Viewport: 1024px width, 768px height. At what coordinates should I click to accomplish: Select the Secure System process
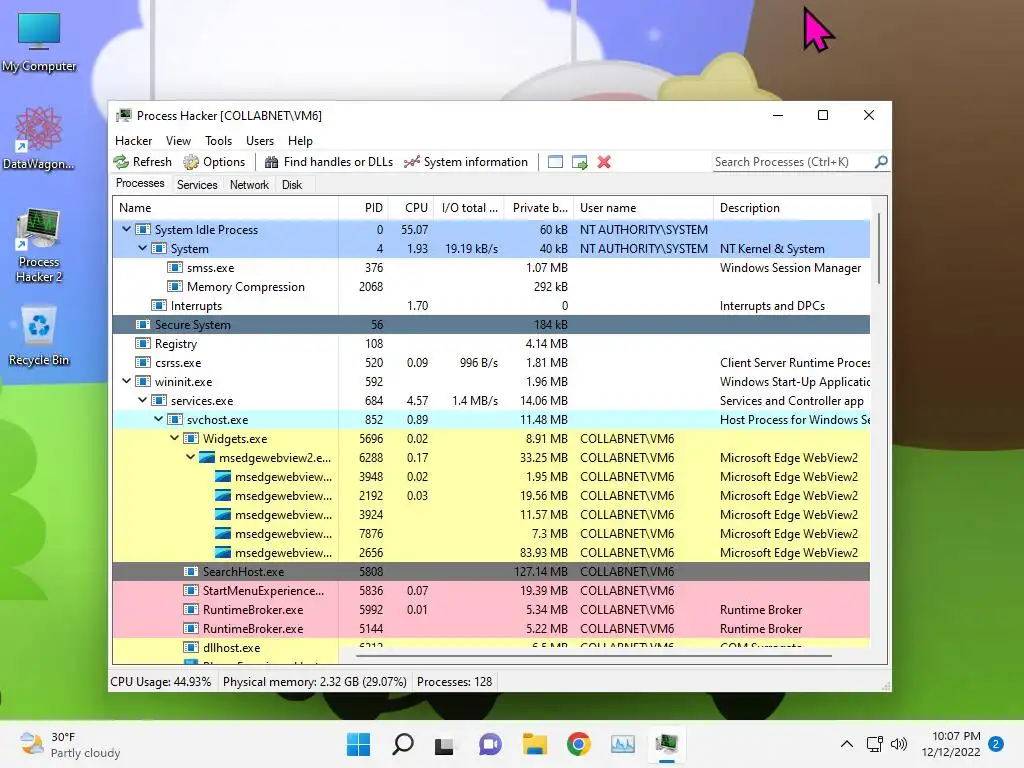491,325
